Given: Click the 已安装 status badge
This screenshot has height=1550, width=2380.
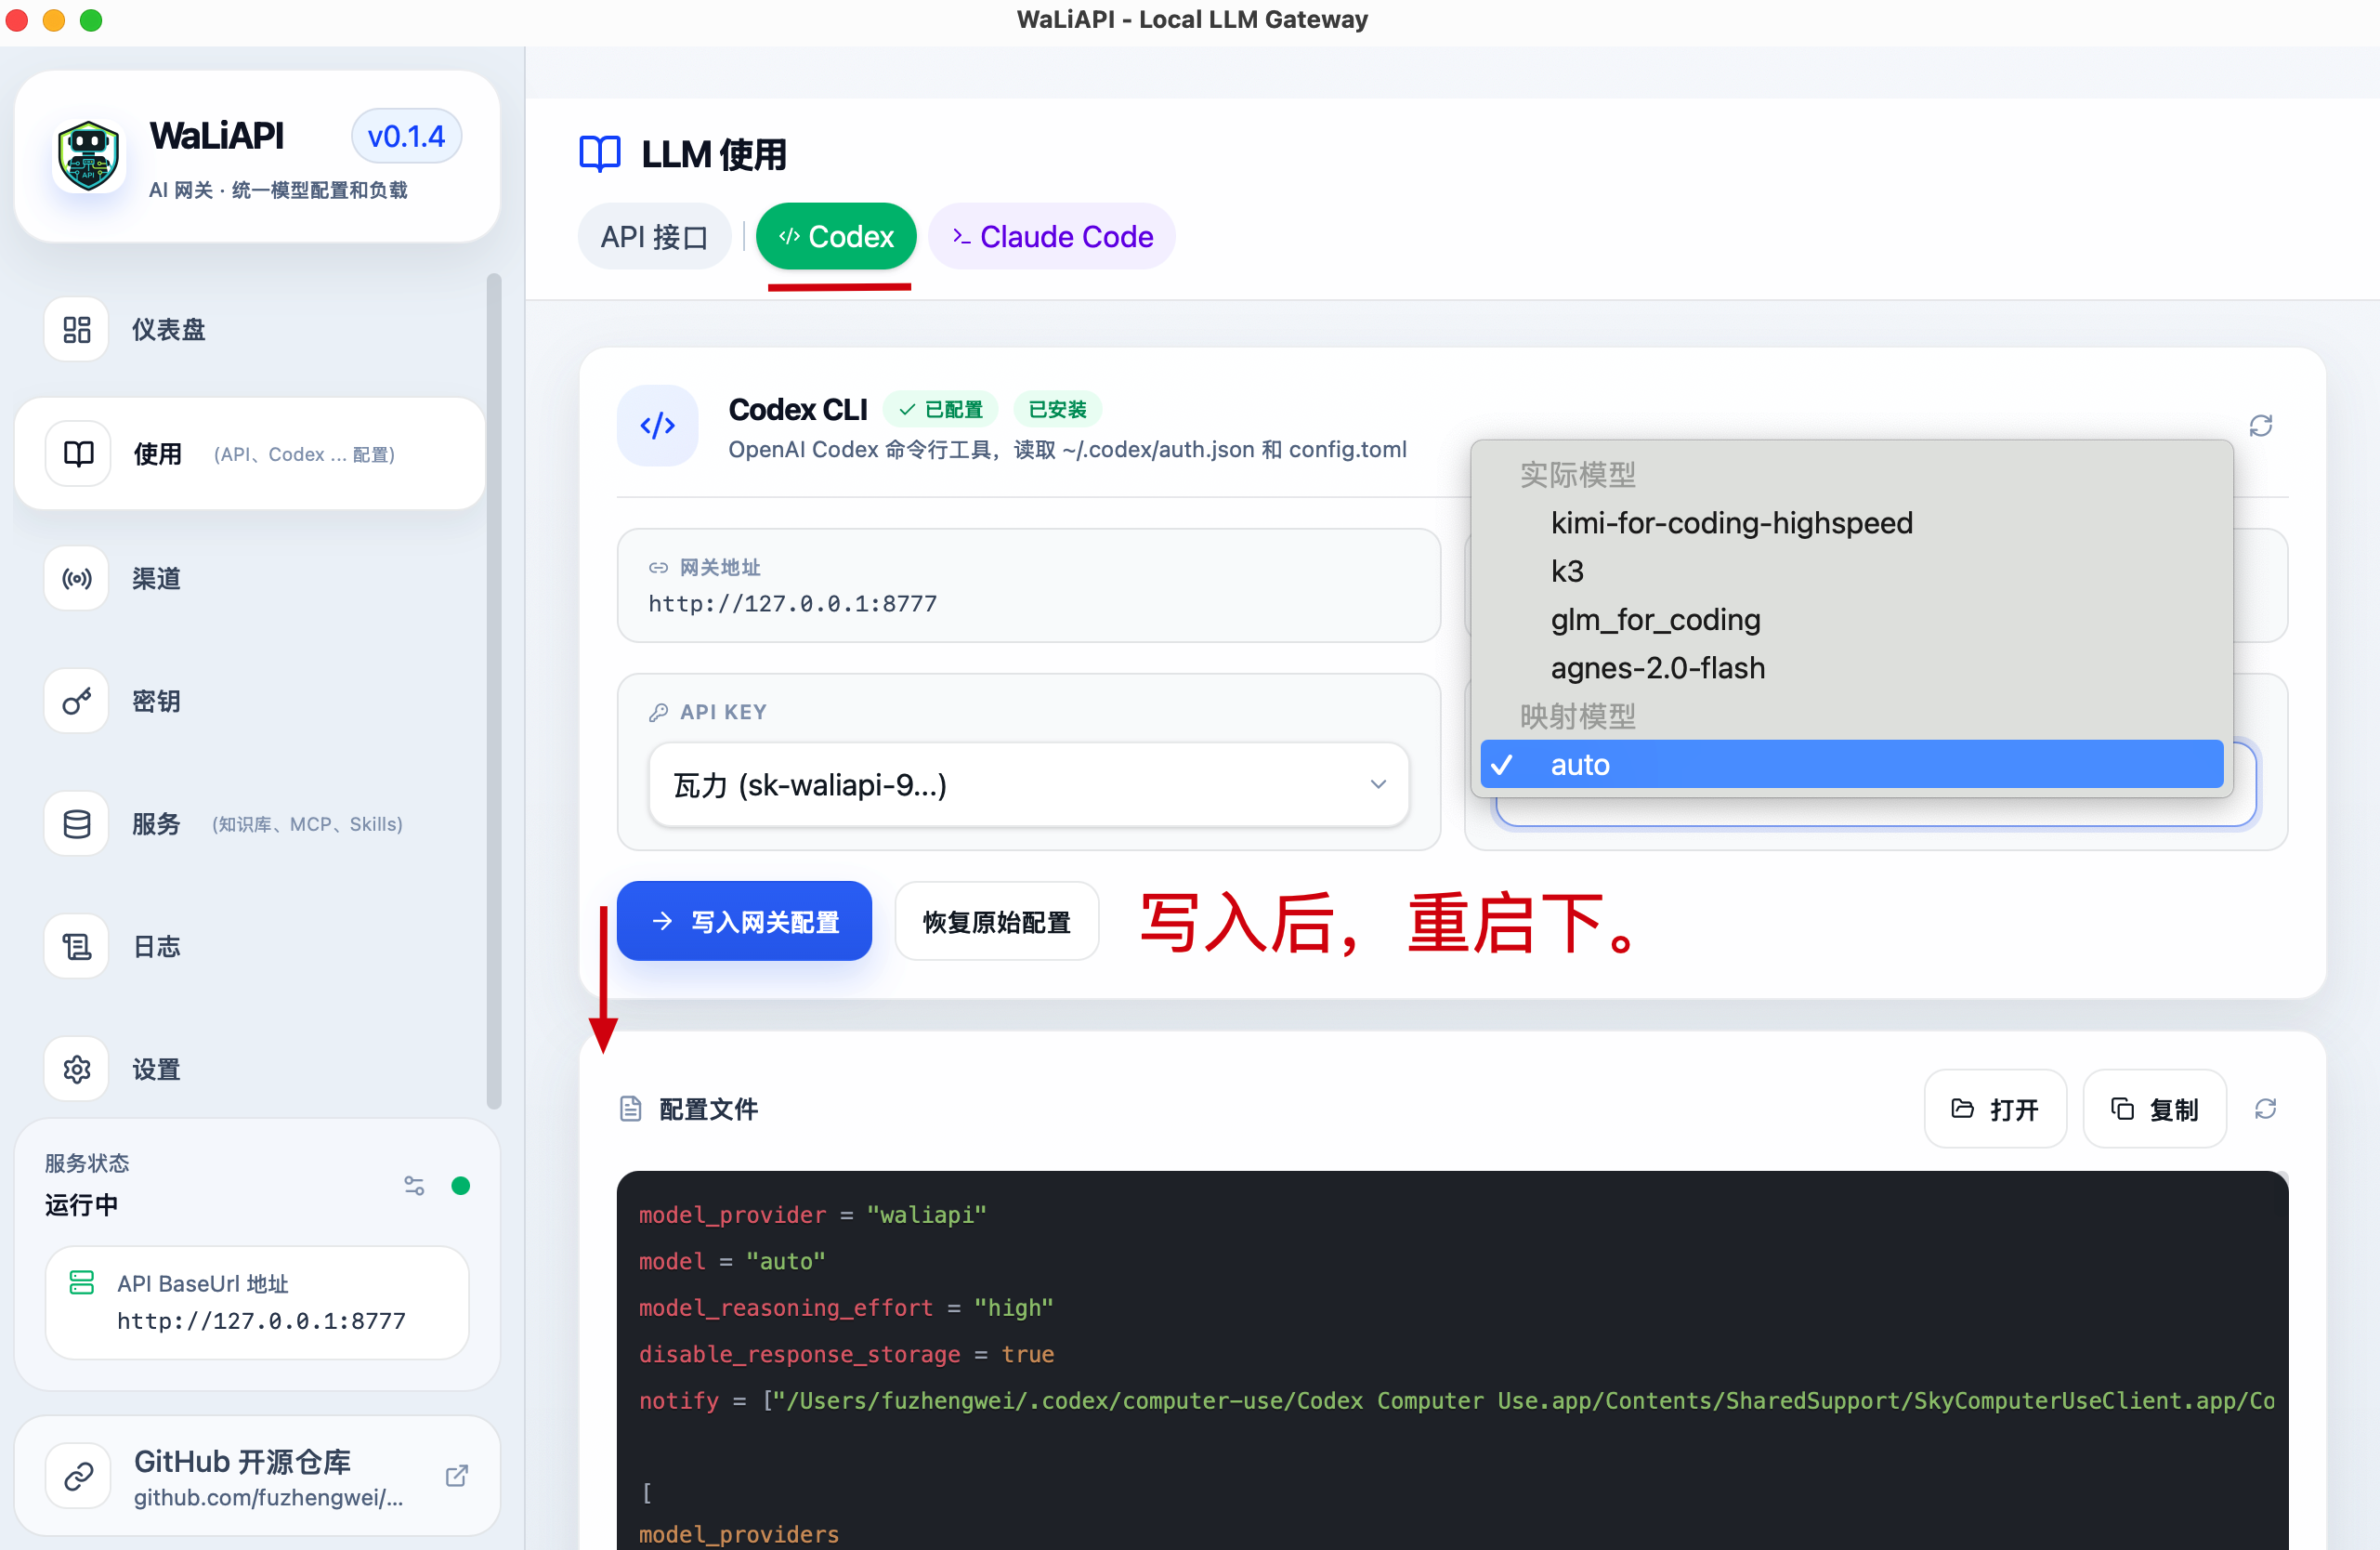Looking at the screenshot, I should tap(1057, 409).
